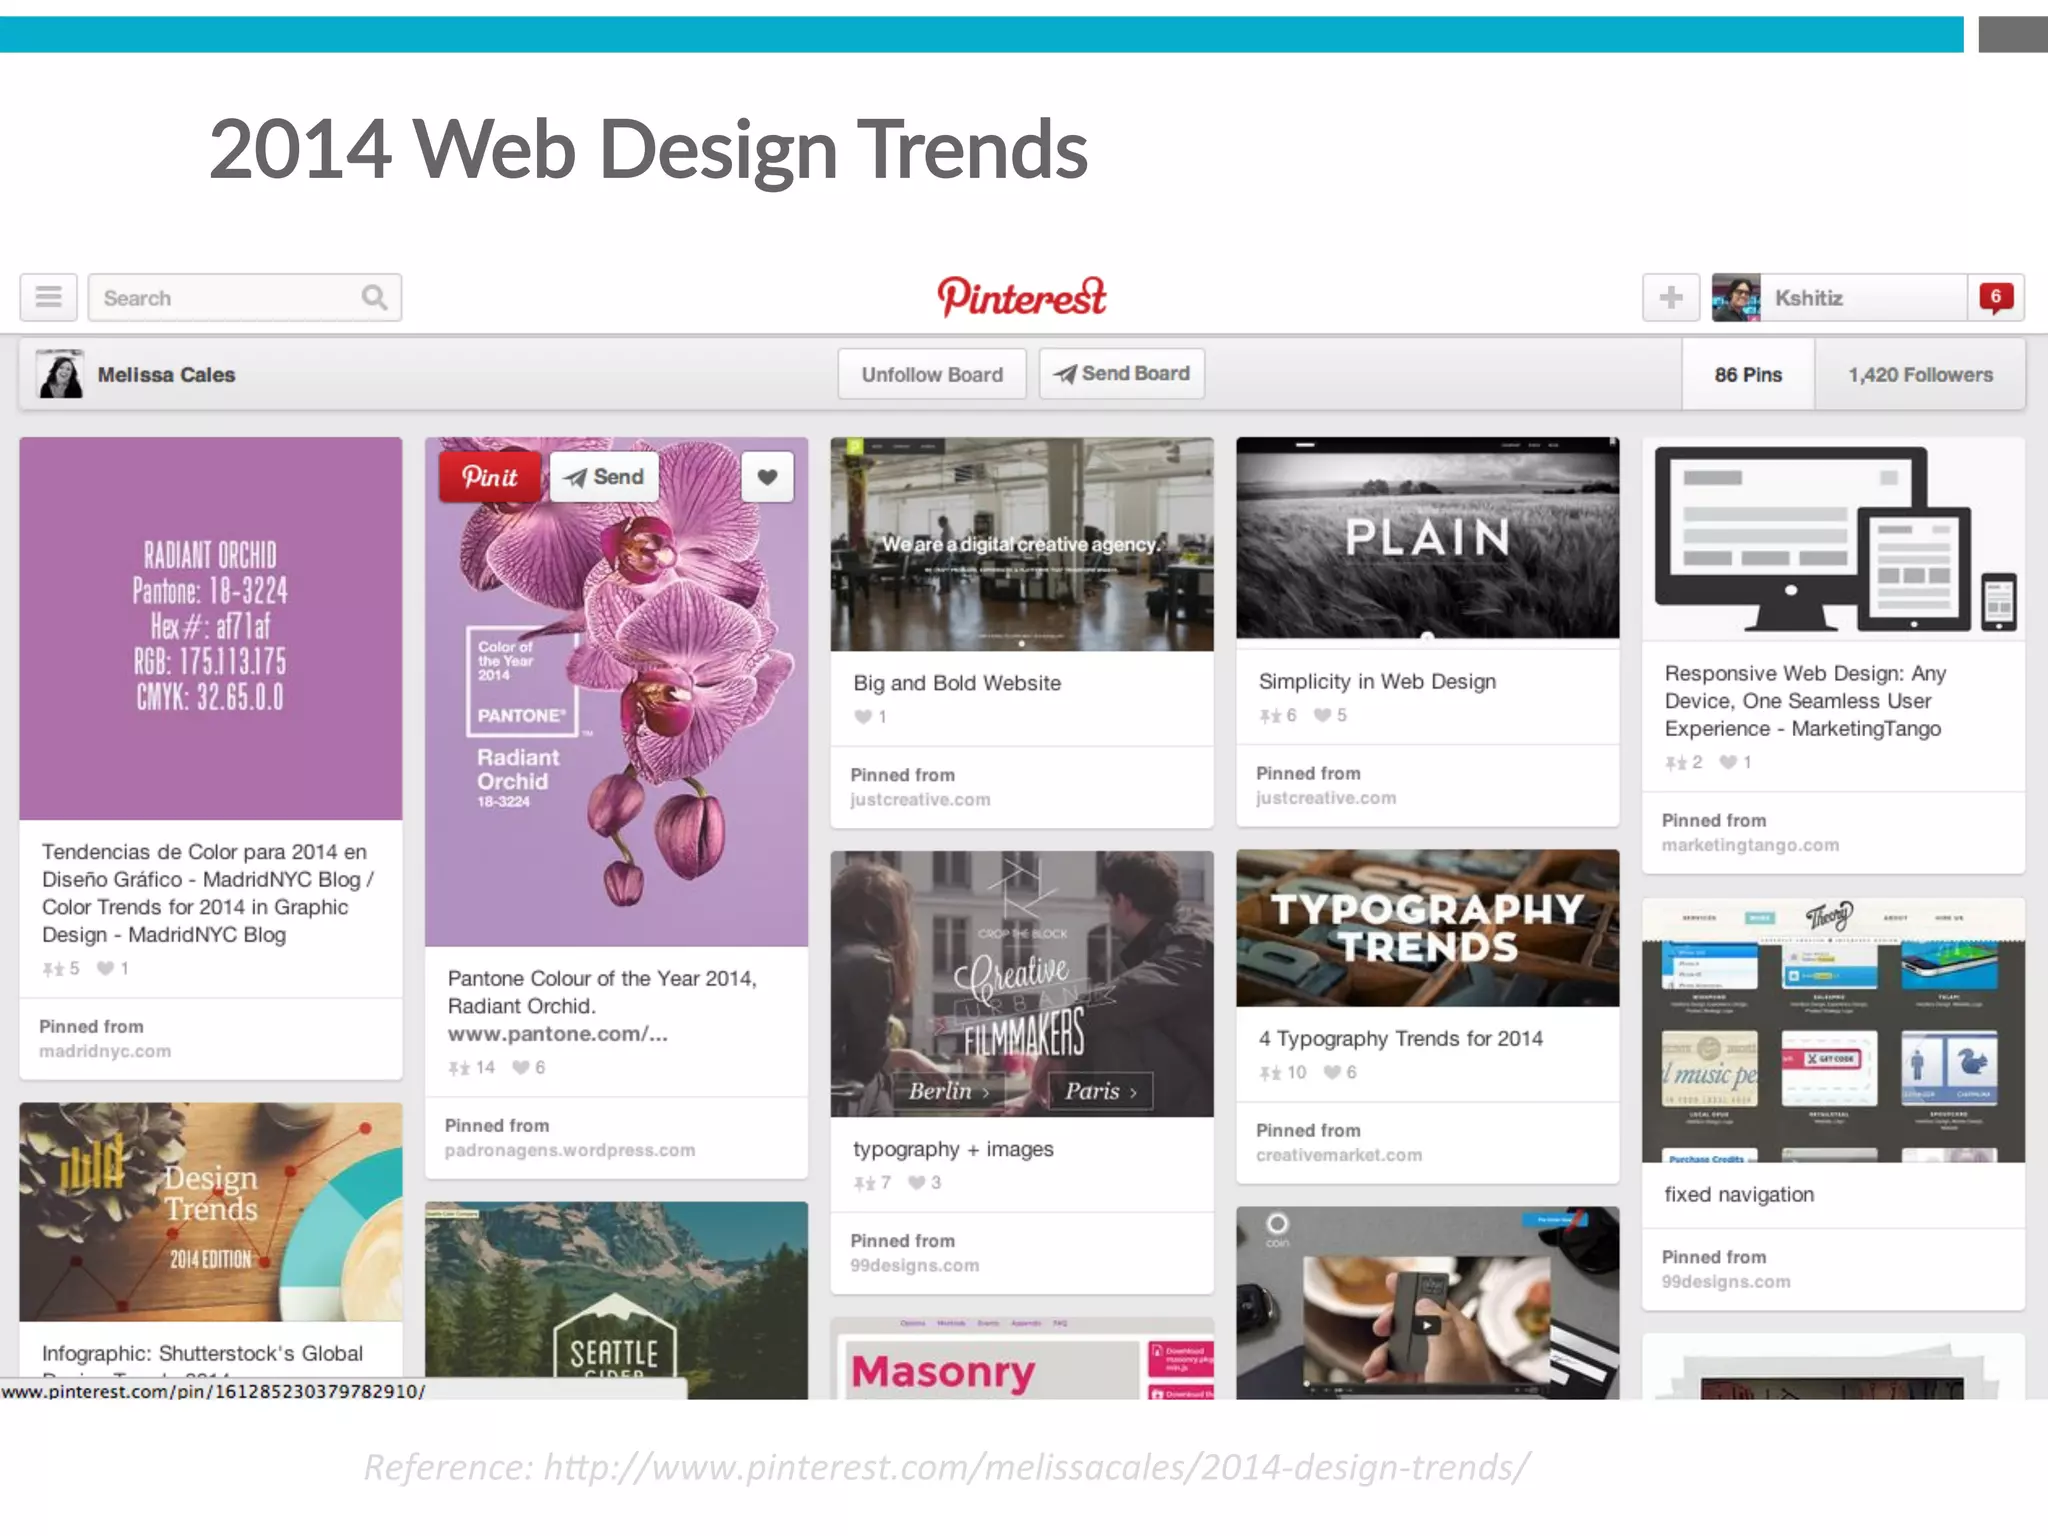The image size is (2048, 1536).
Task: Open the Masonry pin image
Action: pyautogui.click(x=1022, y=1358)
